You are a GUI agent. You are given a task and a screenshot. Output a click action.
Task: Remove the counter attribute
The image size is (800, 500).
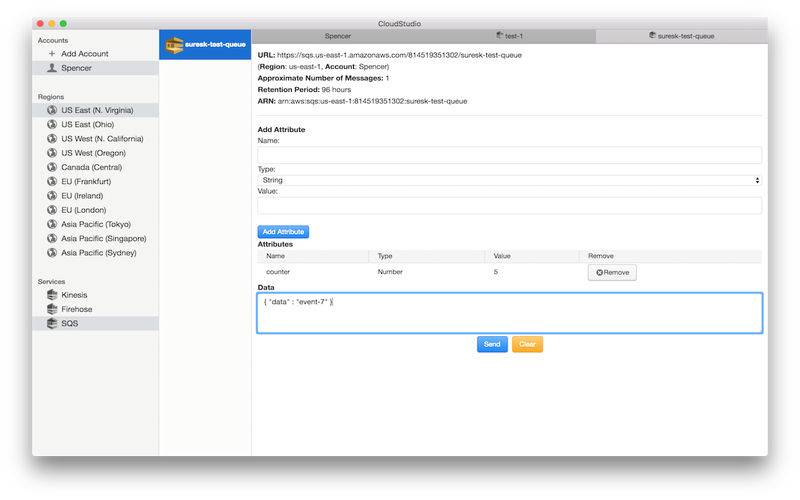(612, 272)
